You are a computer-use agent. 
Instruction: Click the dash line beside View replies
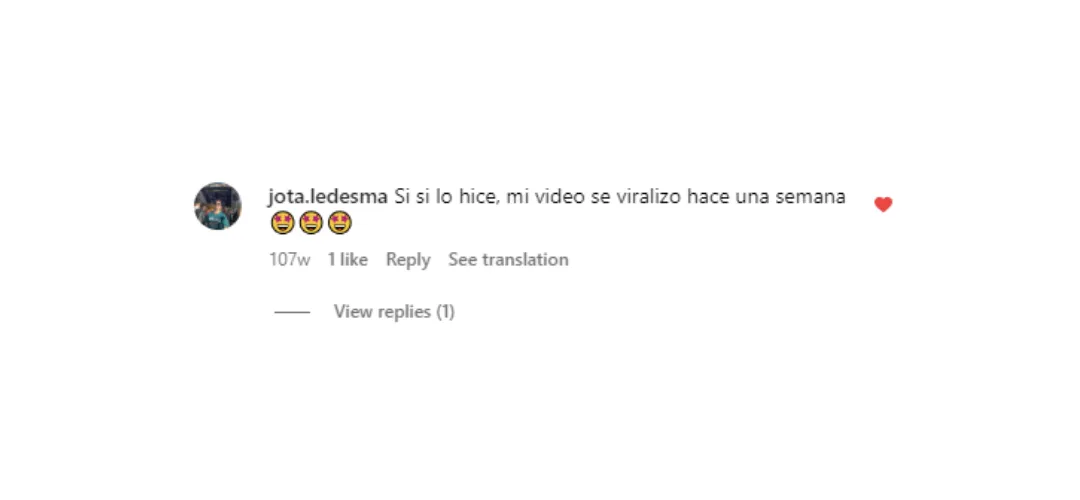point(292,312)
